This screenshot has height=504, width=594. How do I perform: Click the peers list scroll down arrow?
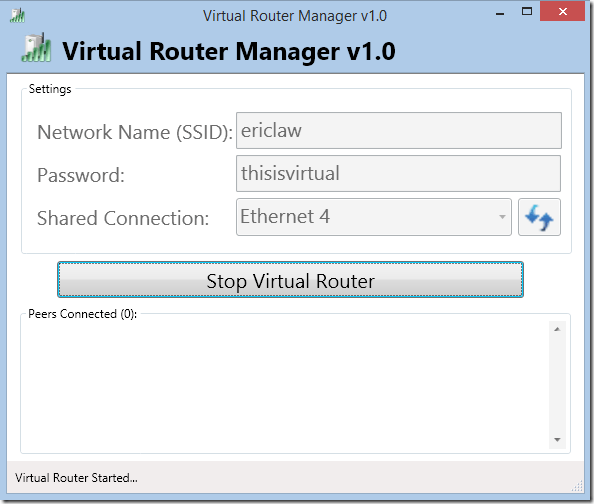coord(557,440)
